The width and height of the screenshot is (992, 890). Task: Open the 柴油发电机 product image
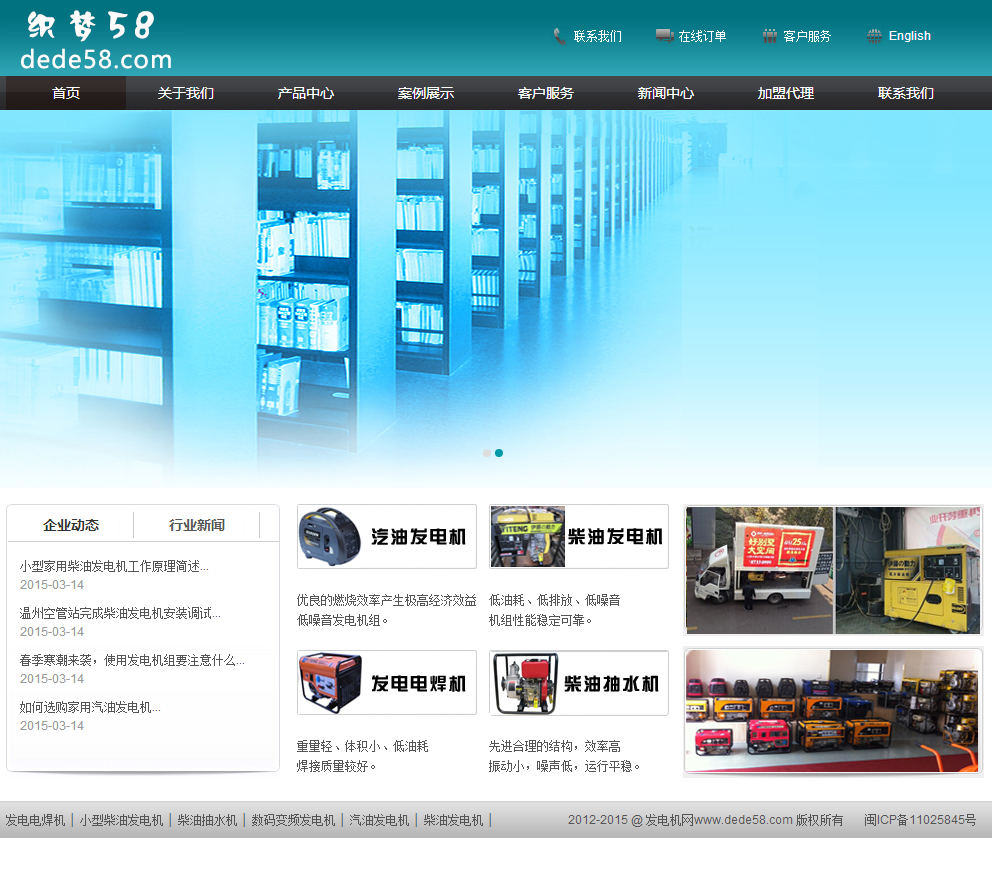[x=579, y=536]
